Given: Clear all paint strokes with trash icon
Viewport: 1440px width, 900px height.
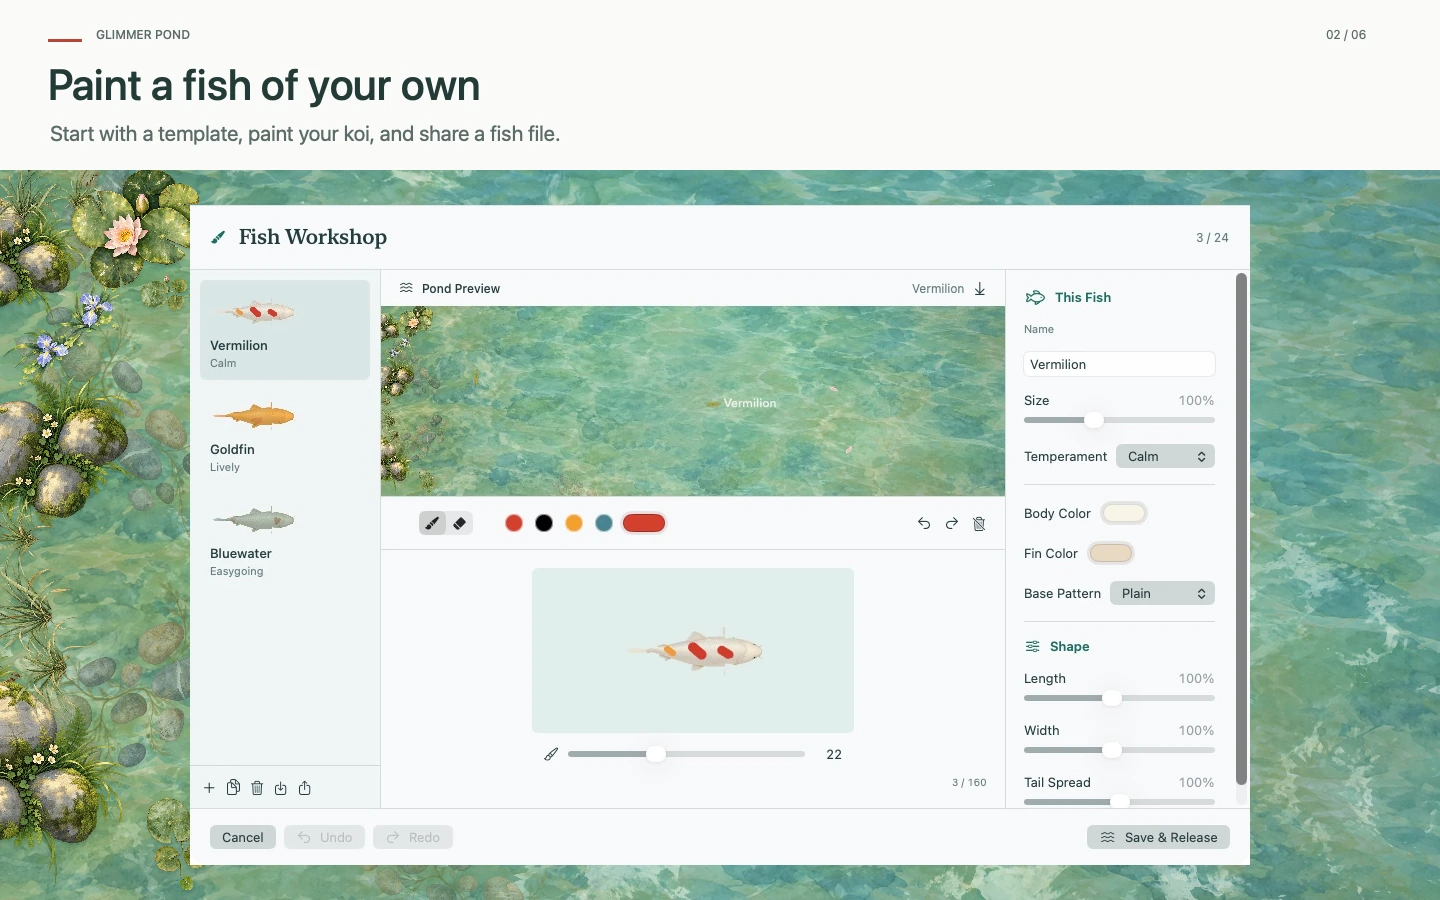Looking at the screenshot, I should (979, 523).
